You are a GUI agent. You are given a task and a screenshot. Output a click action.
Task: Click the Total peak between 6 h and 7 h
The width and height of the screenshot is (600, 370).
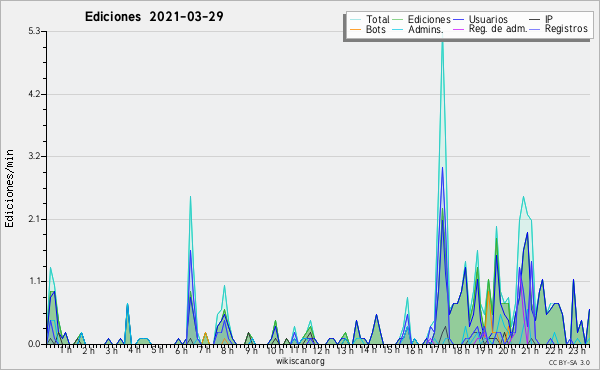coord(190,198)
